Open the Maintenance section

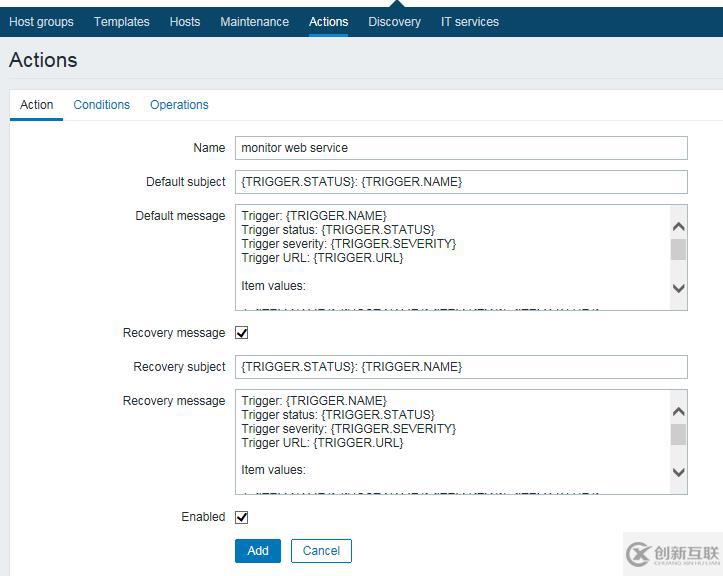tap(255, 22)
